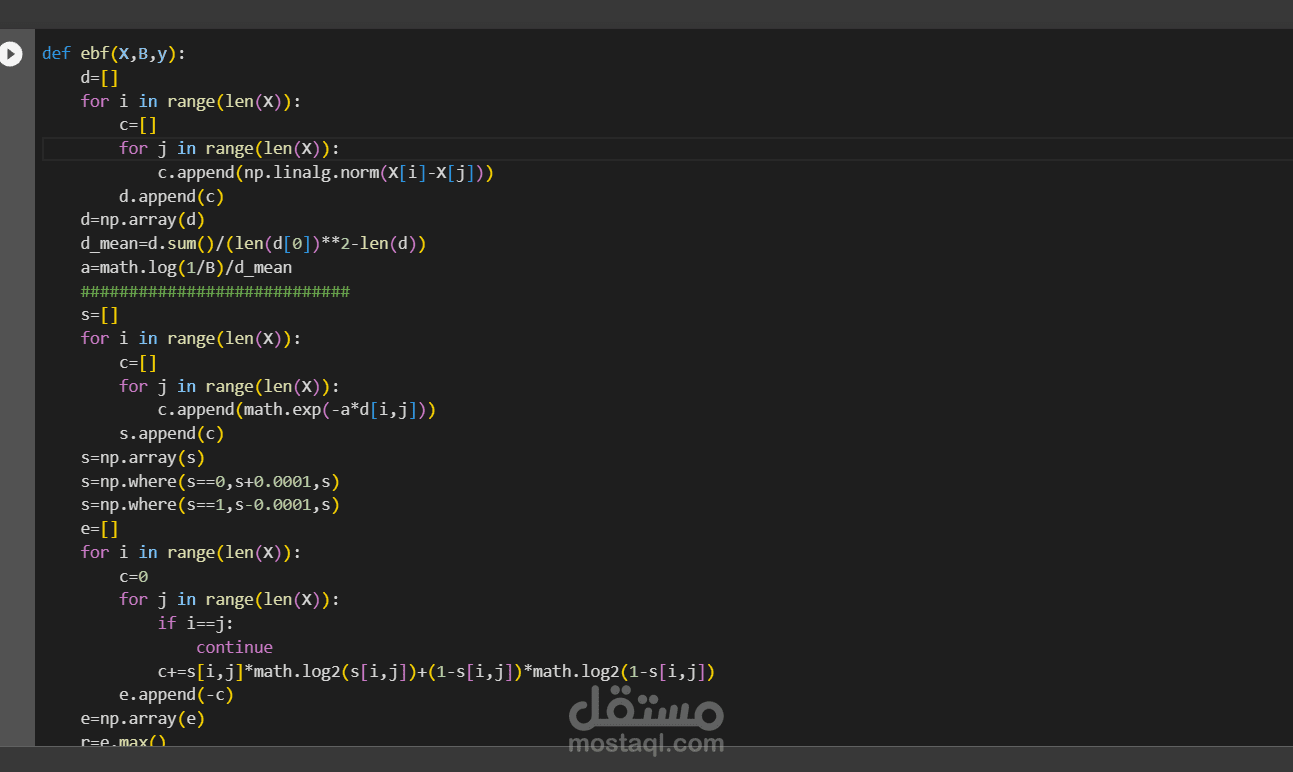Screen dimensions: 1293x772
Task: Click the 'c=0' line
Action: tap(133, 576)
